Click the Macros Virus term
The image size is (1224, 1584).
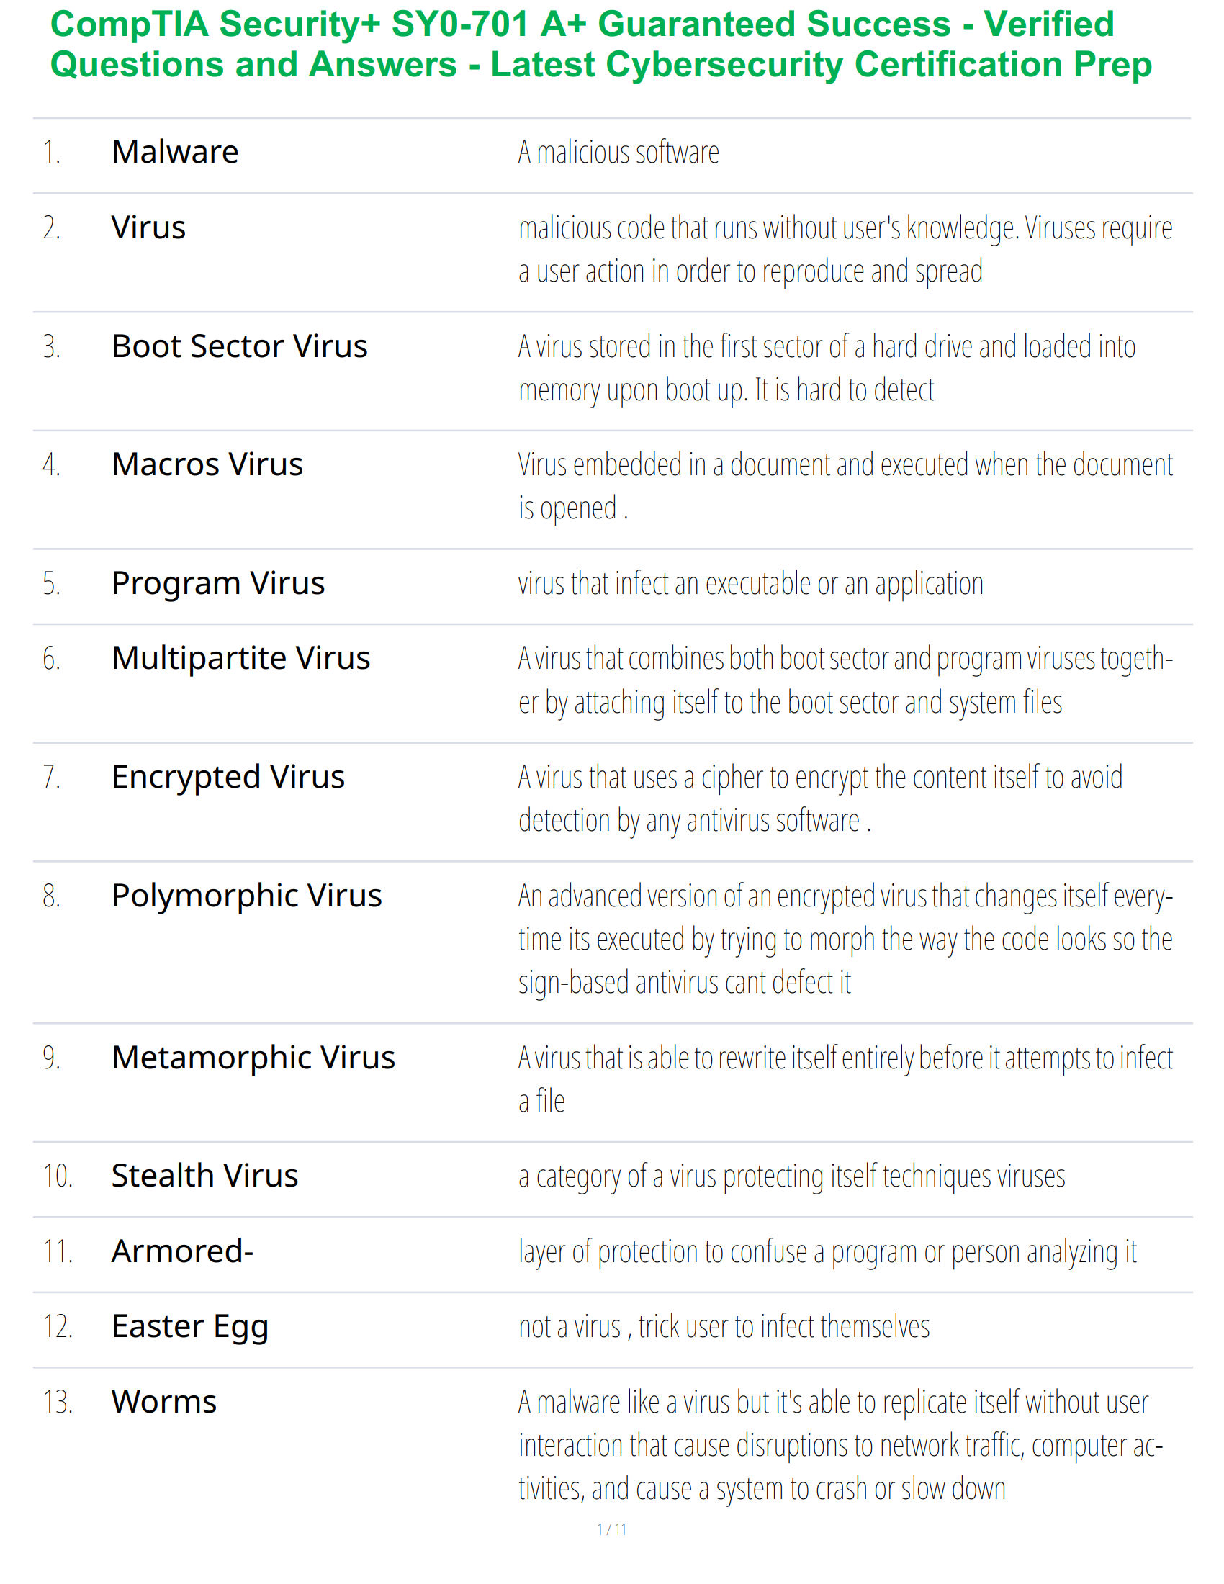click(207, 465)
